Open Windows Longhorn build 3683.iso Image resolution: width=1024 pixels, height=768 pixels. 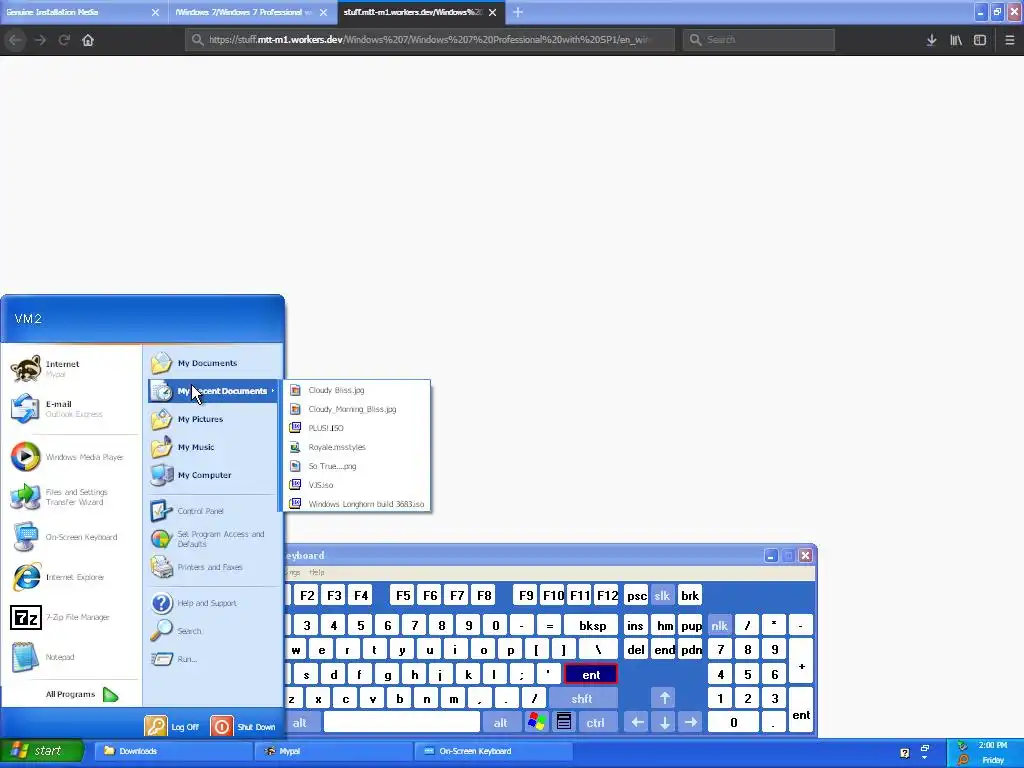(x=357, y=504)
